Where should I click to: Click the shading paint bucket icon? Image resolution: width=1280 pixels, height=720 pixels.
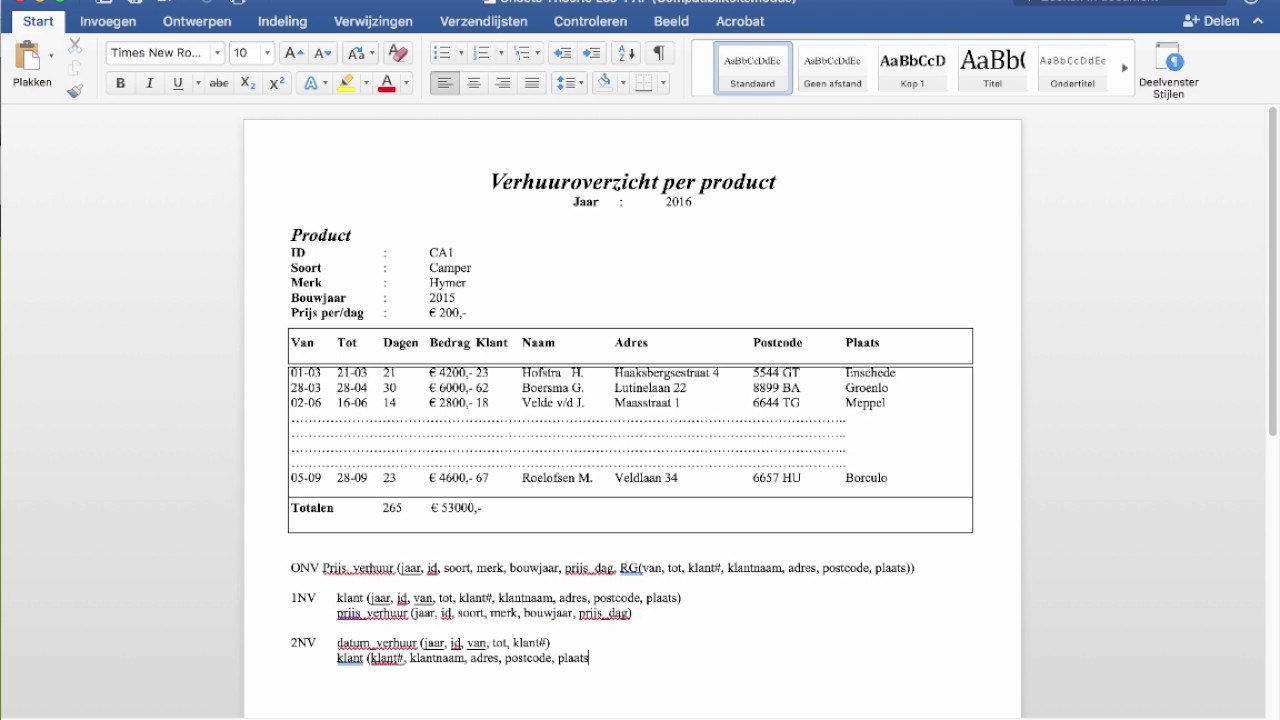(x=603, y=83)
